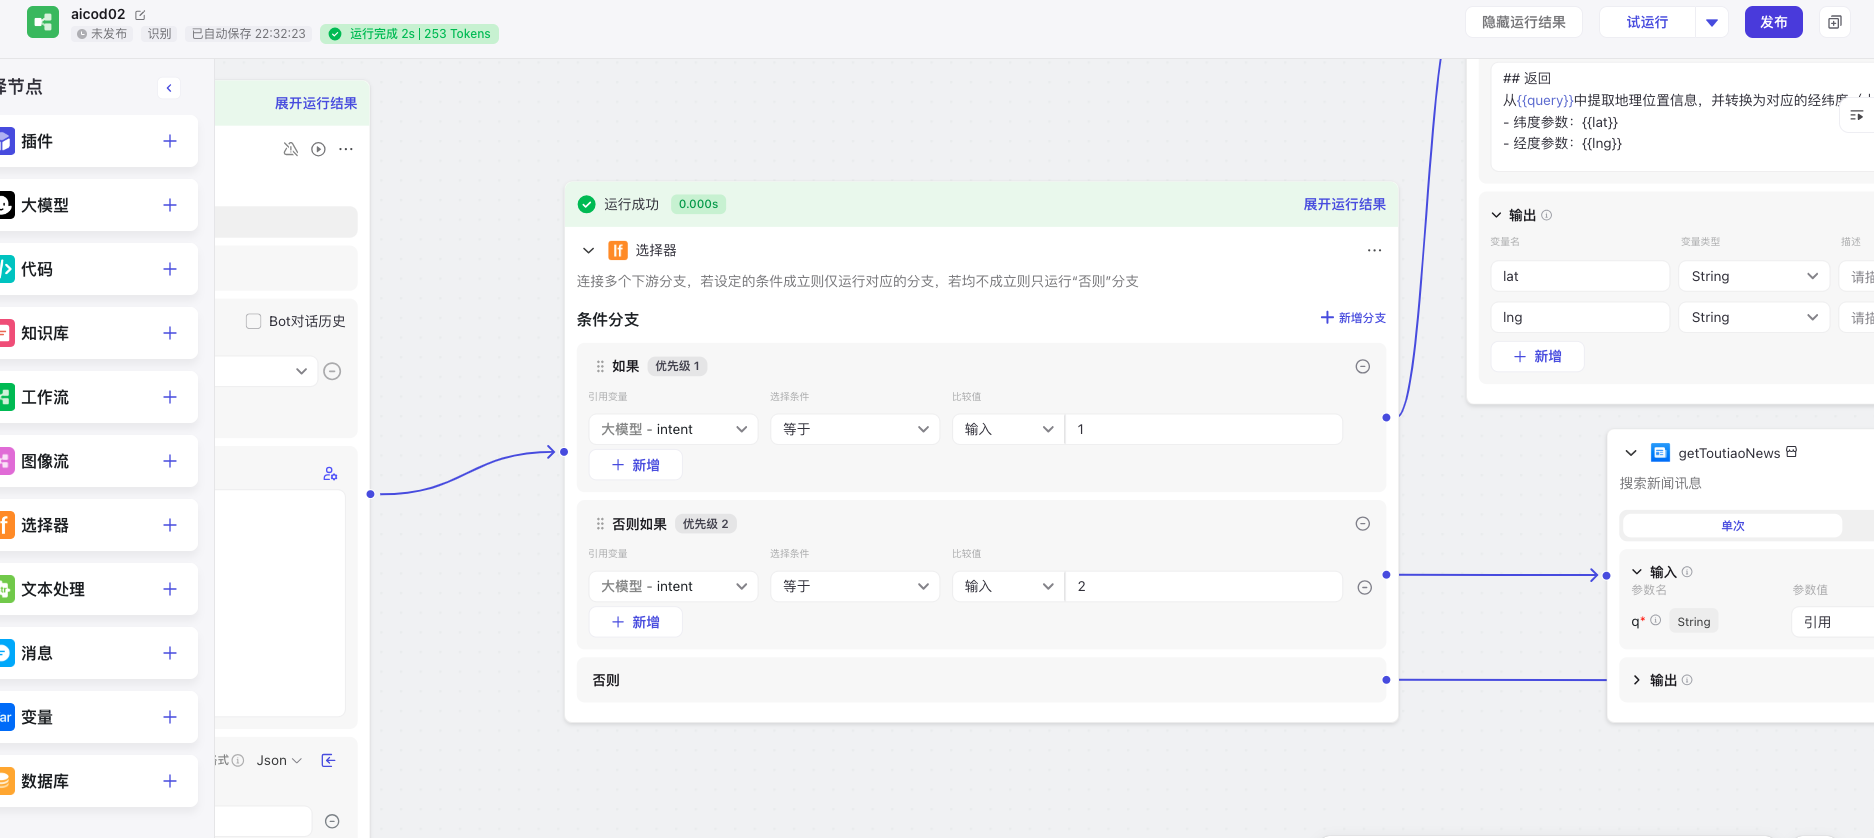Open String type dropdown for lat
Viewport: 1874px width, 838px height.
point(1754,276)
